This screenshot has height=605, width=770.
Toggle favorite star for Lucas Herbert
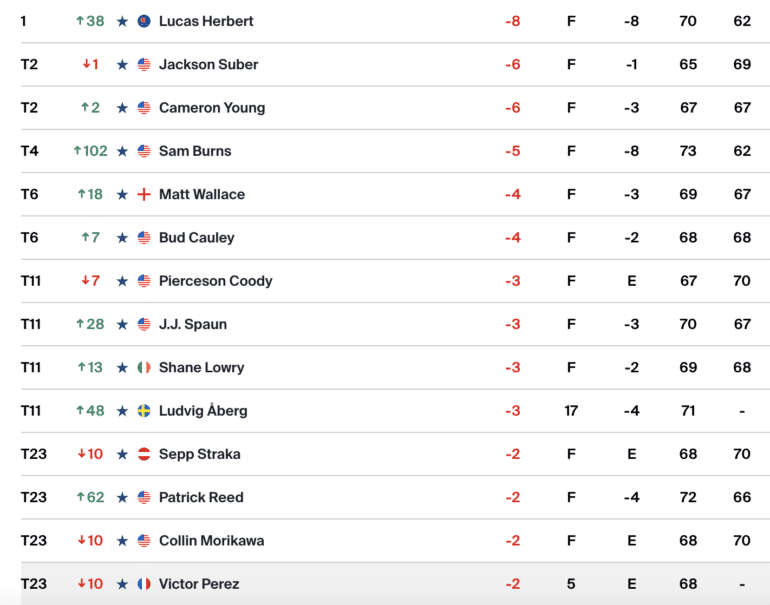click(122, 21)
